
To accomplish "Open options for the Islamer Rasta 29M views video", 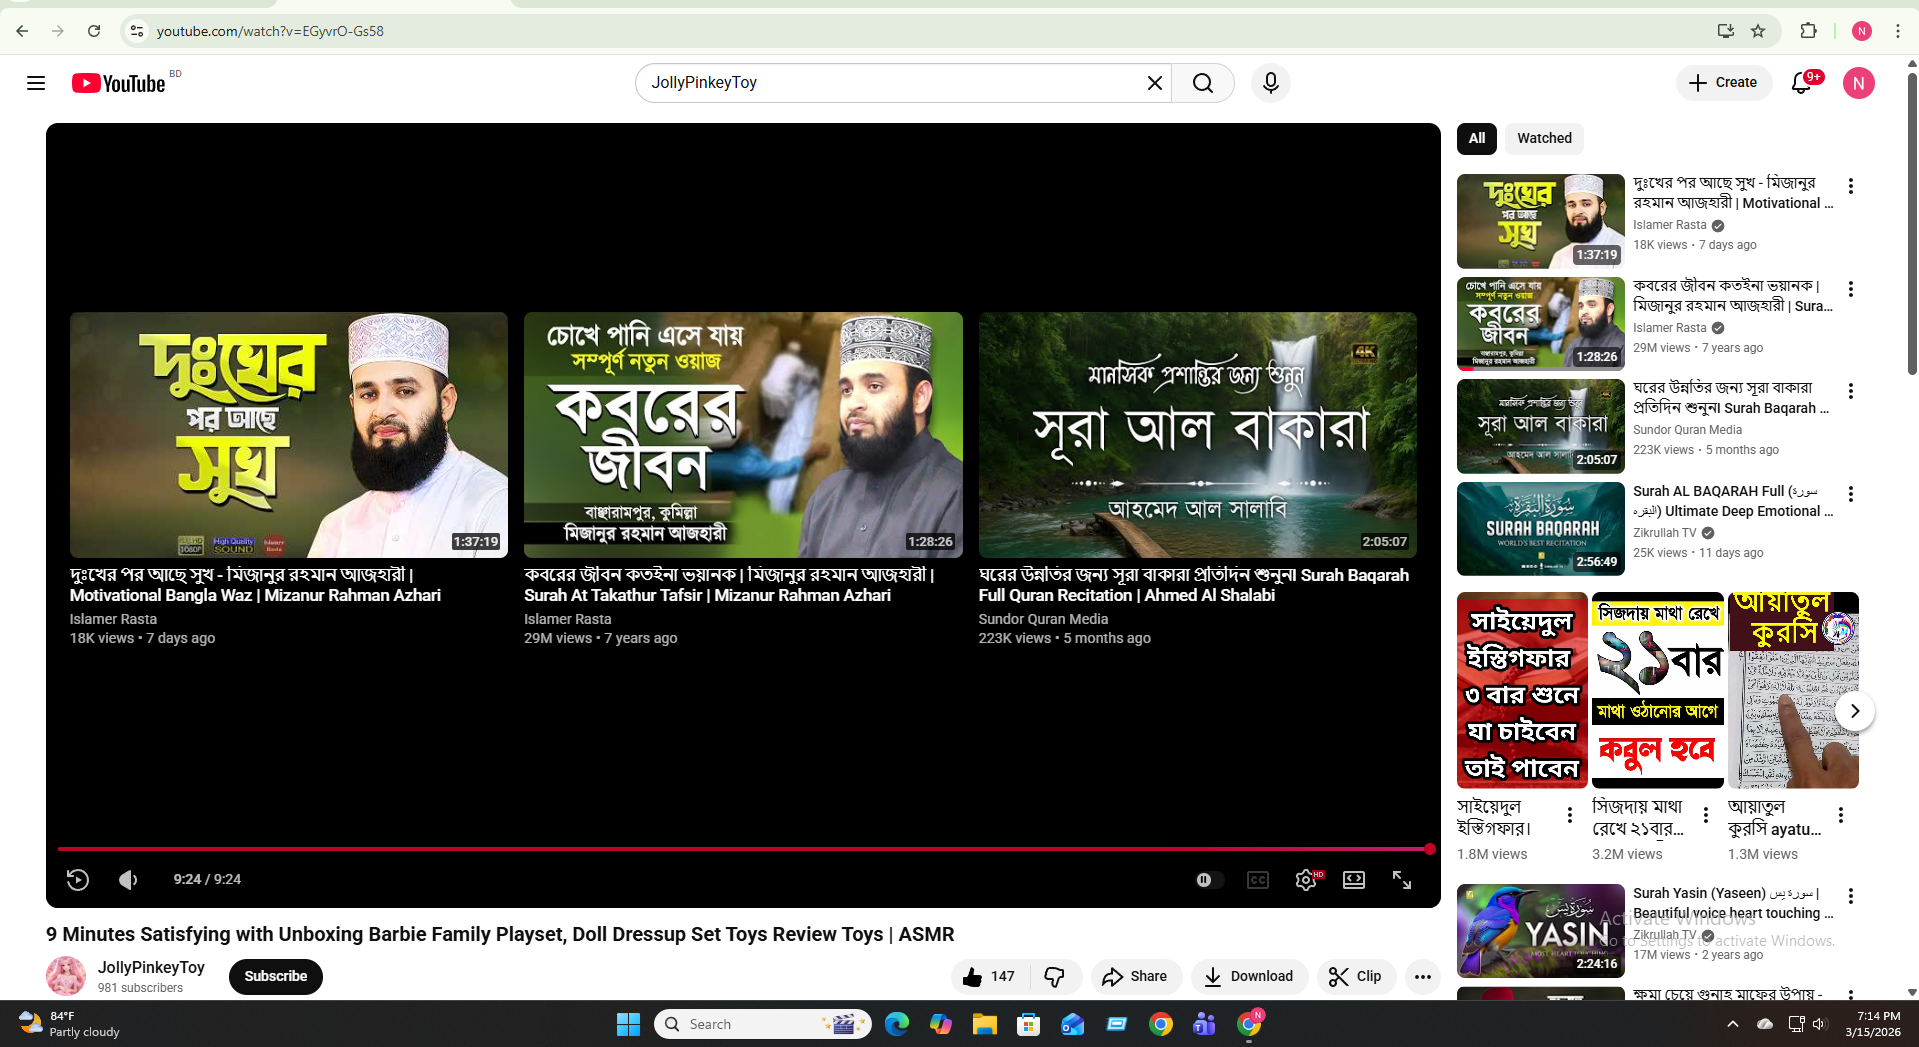I will pyautogui.click(x=1851, y=289).
